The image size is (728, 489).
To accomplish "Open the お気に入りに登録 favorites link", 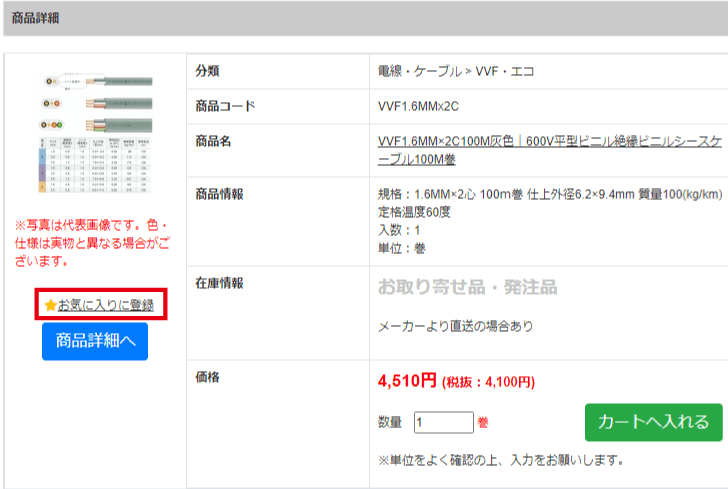I will [x=106, y=305].
